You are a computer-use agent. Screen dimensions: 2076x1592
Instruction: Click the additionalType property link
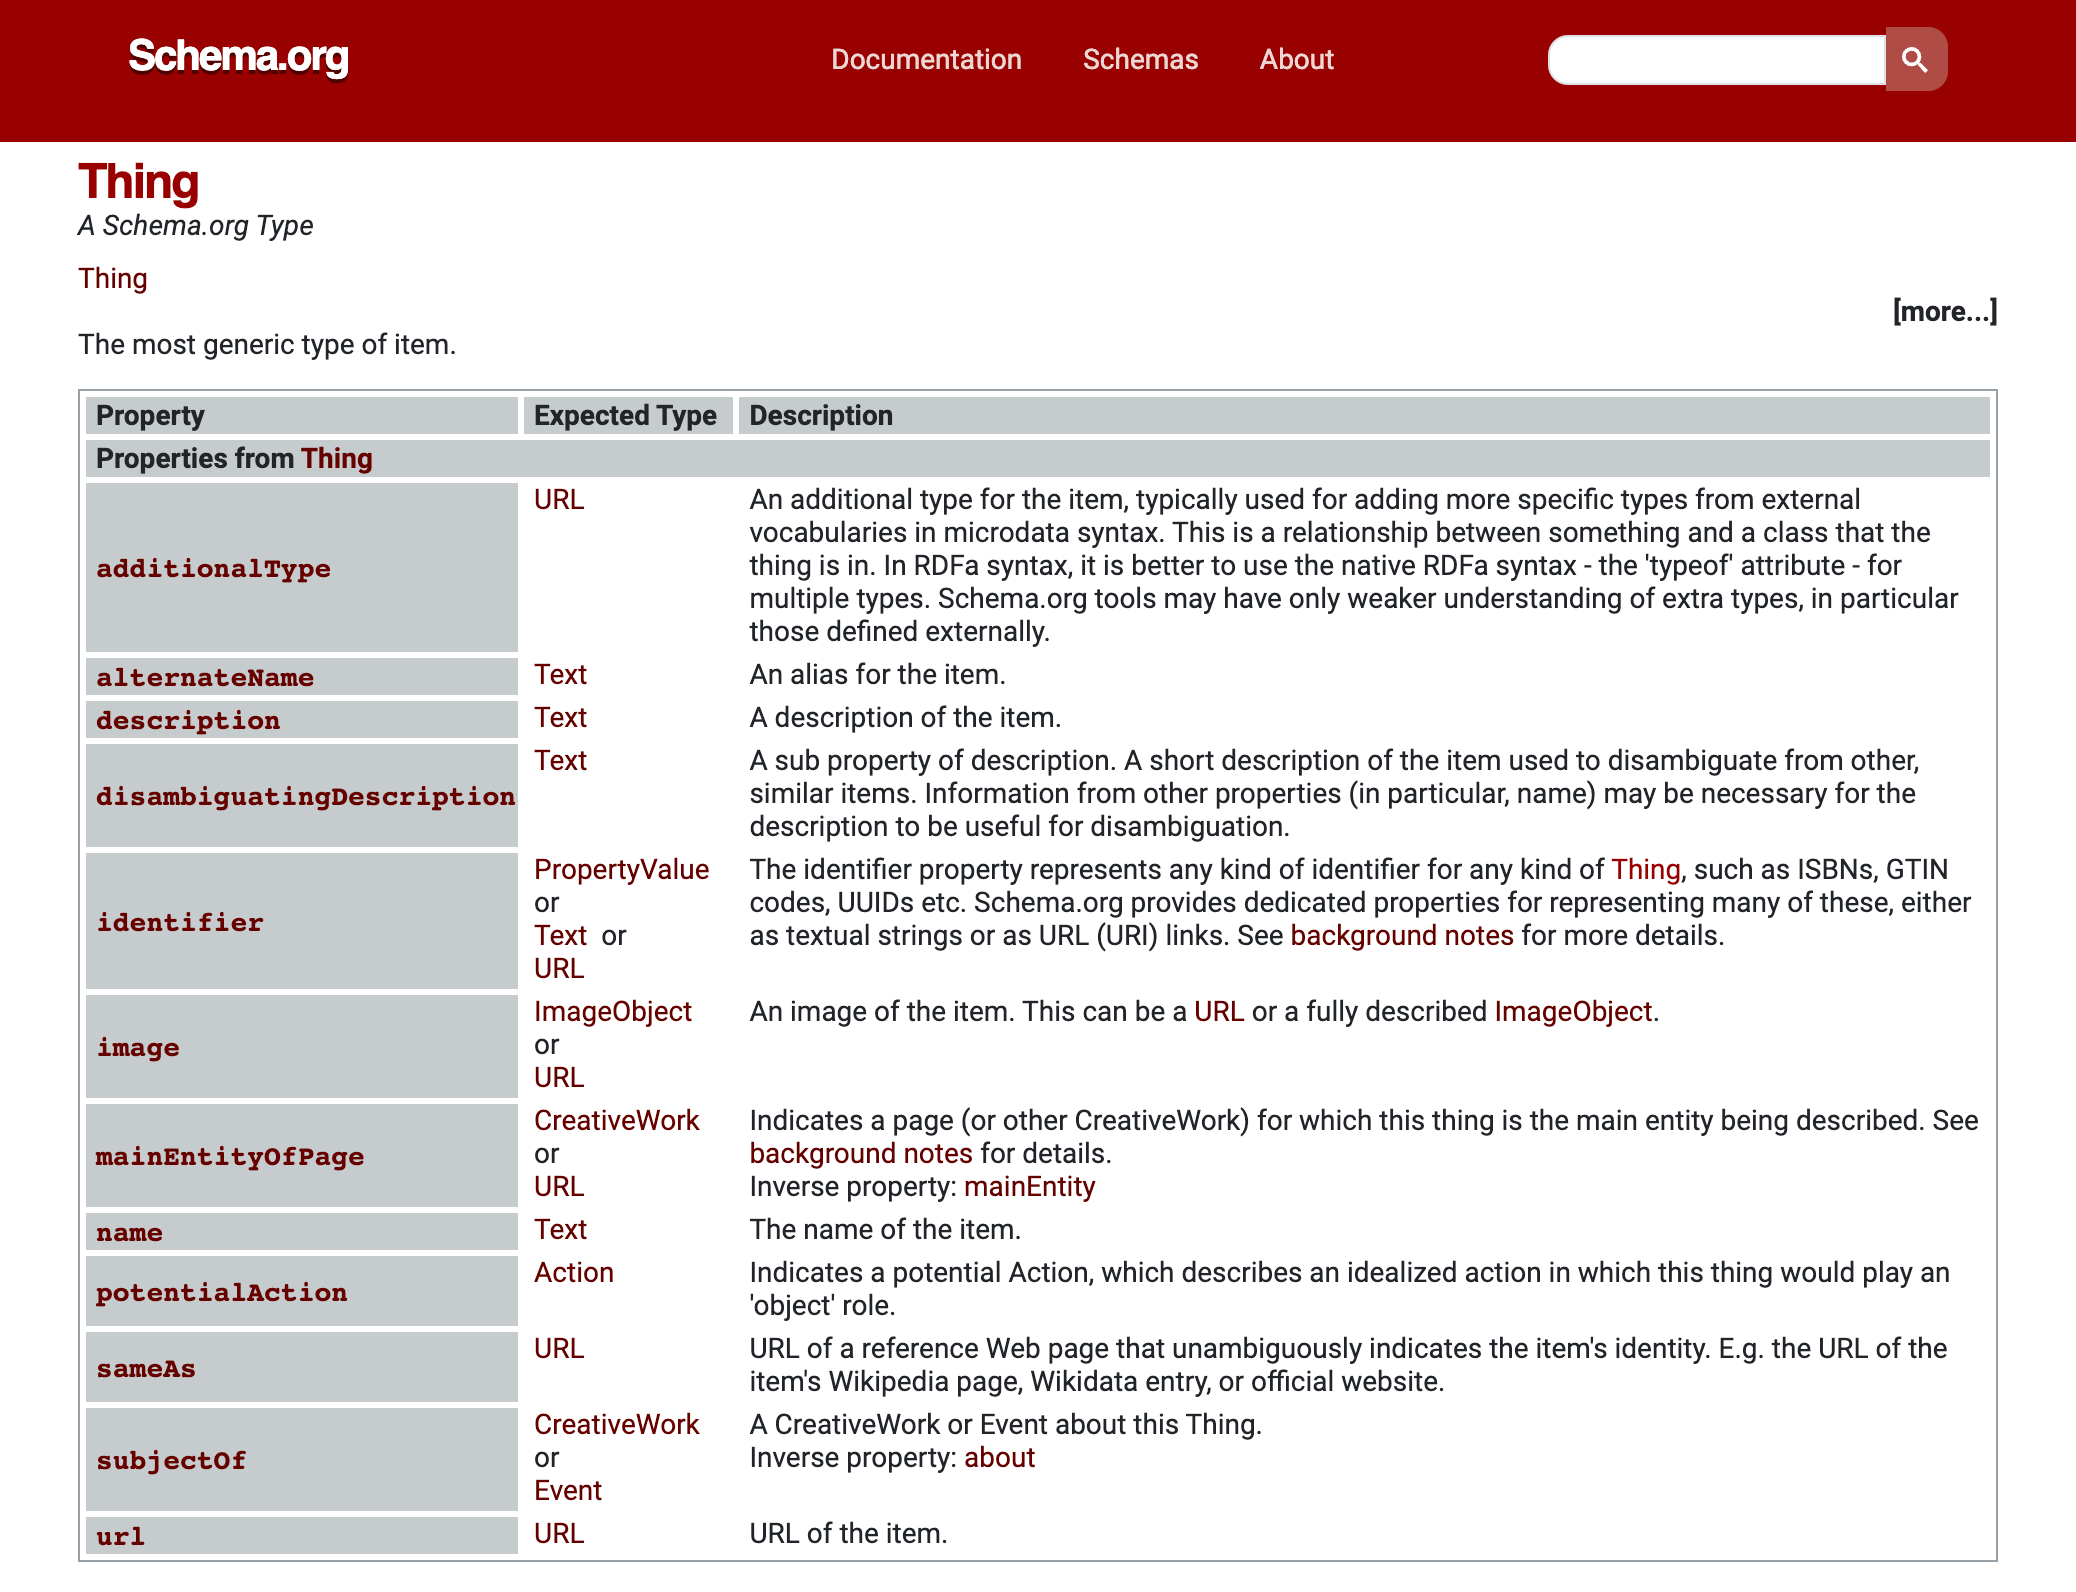214,567
